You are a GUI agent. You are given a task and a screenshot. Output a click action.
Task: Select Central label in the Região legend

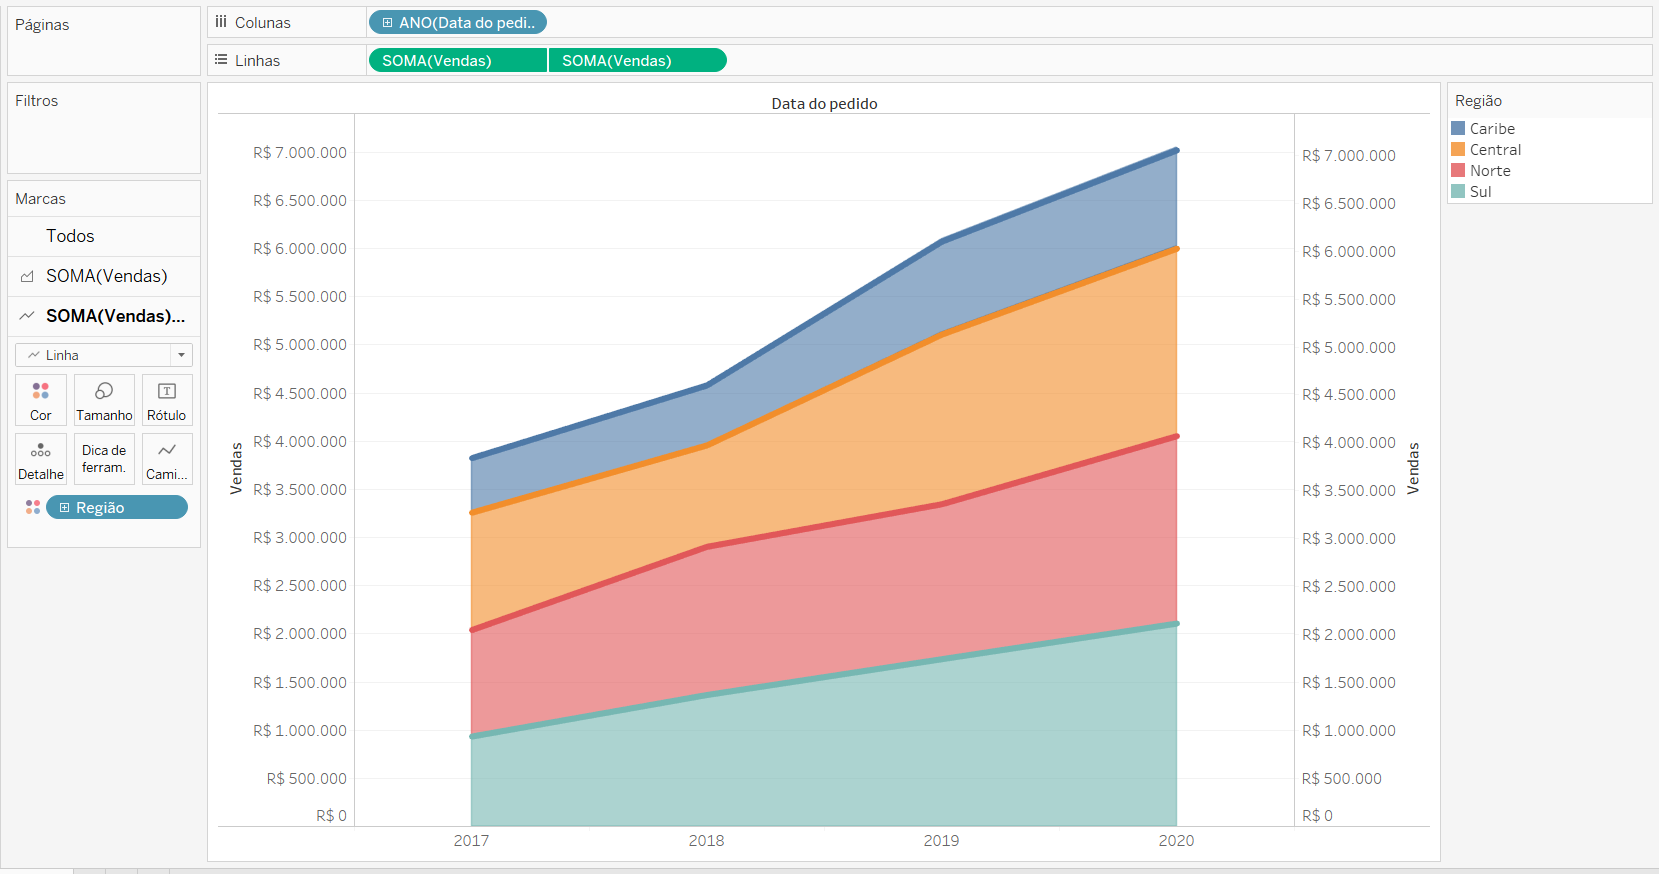1495,149
